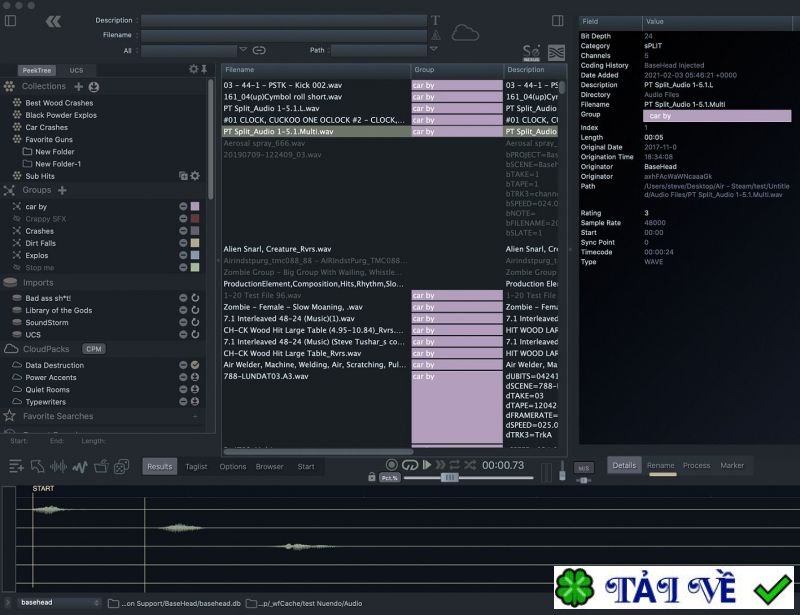Toggle the M/S button
The width and height of the screenshot is (800, 615).
pos(584,467)
